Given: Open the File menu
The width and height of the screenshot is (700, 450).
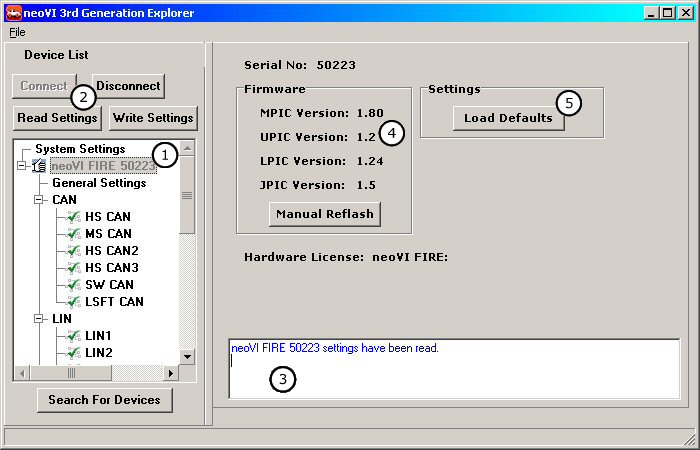Looking at the screenshot, I should (x=17, y=32).
